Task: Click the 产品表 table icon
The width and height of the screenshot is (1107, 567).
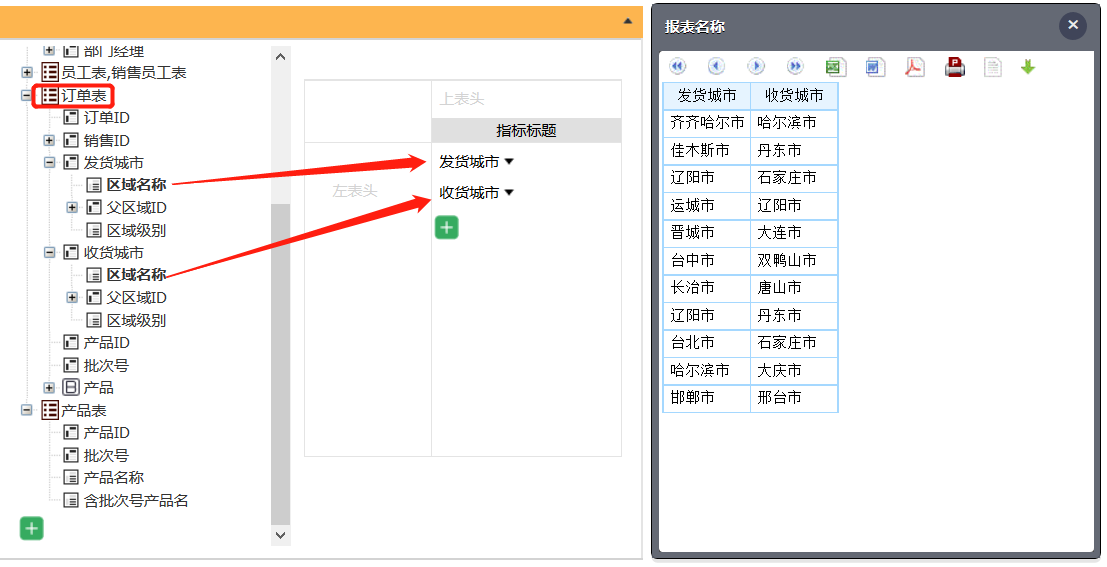Action: pyautogui.click(x=49, y=410)
